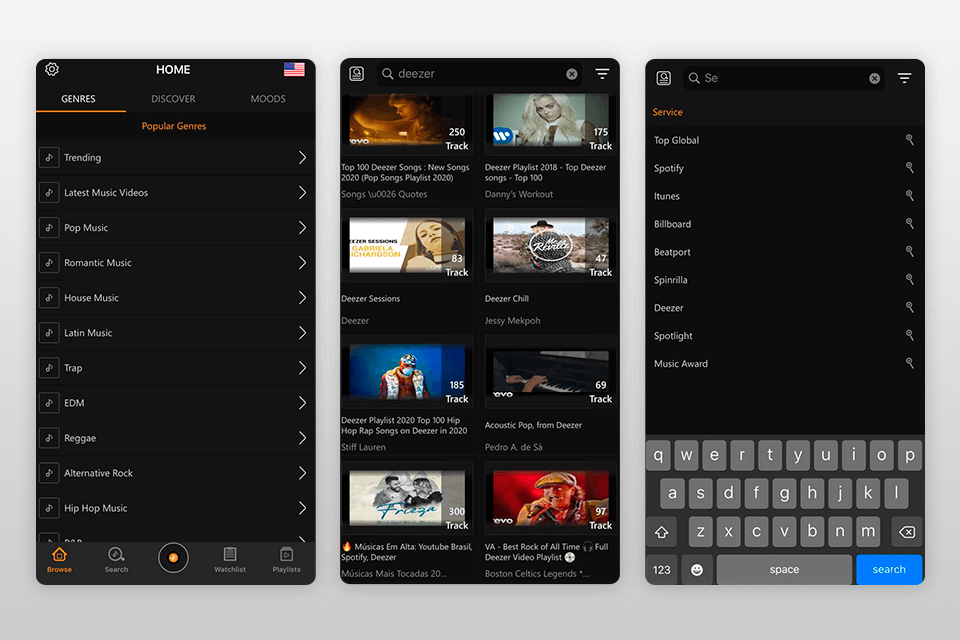Open the settings gear icon
This screenshot has height=640, width=960.
pyautogui.click(x=52, y=69)
